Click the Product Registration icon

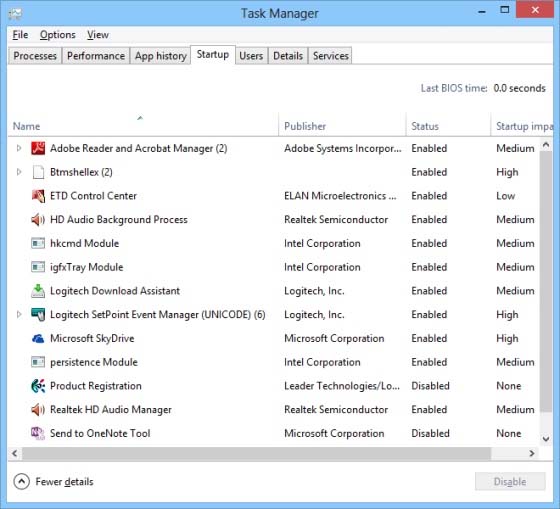[x=38, y=386]
